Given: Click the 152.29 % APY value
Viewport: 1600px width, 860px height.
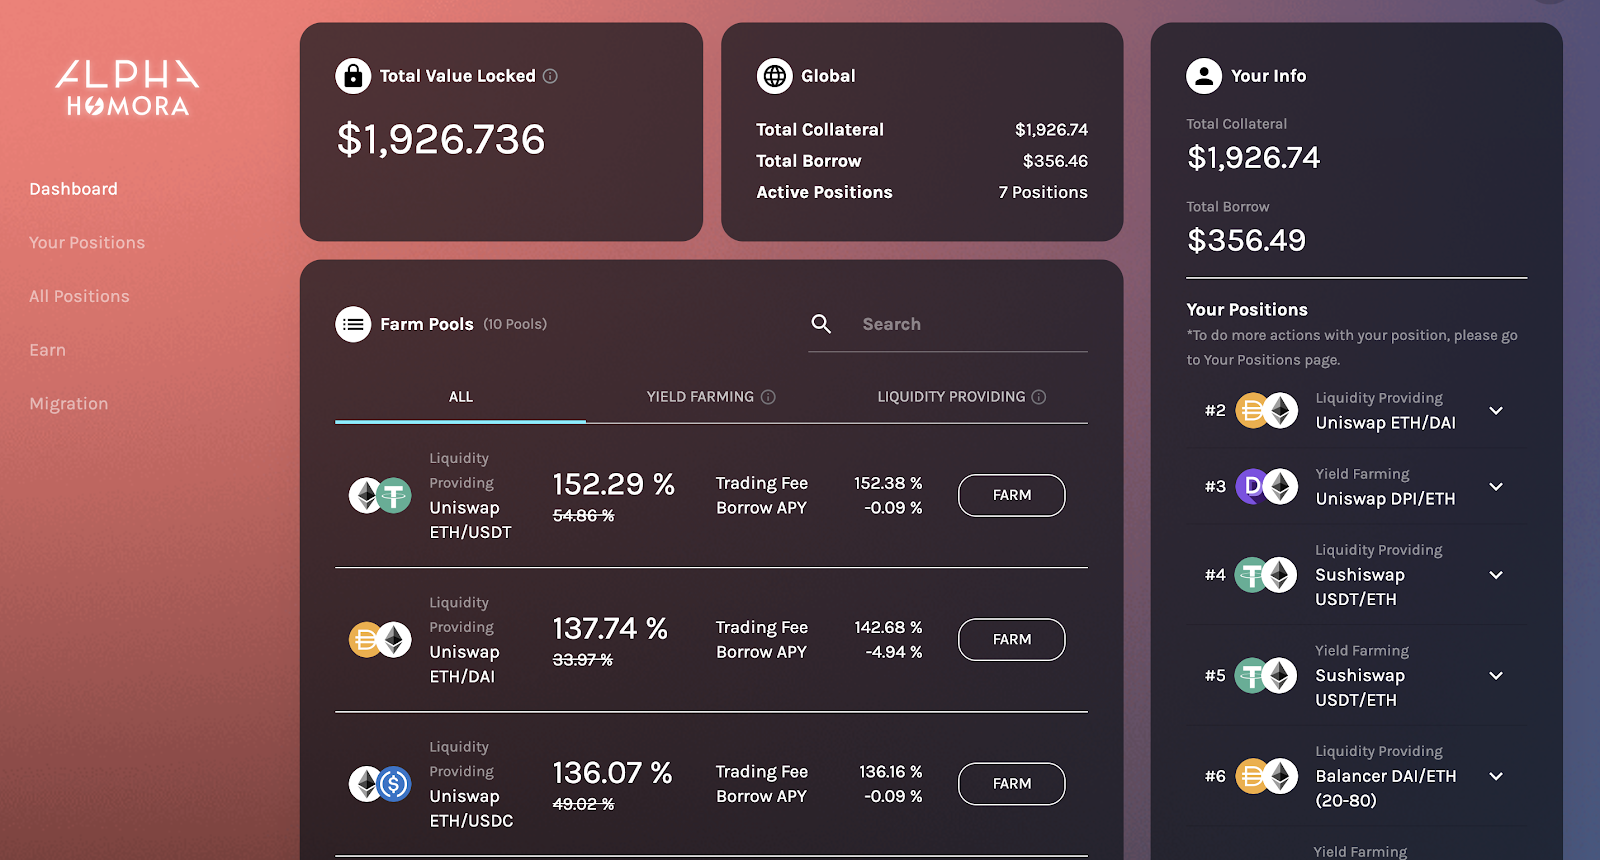Looking at the screenshot, I should tap(614, 484).
